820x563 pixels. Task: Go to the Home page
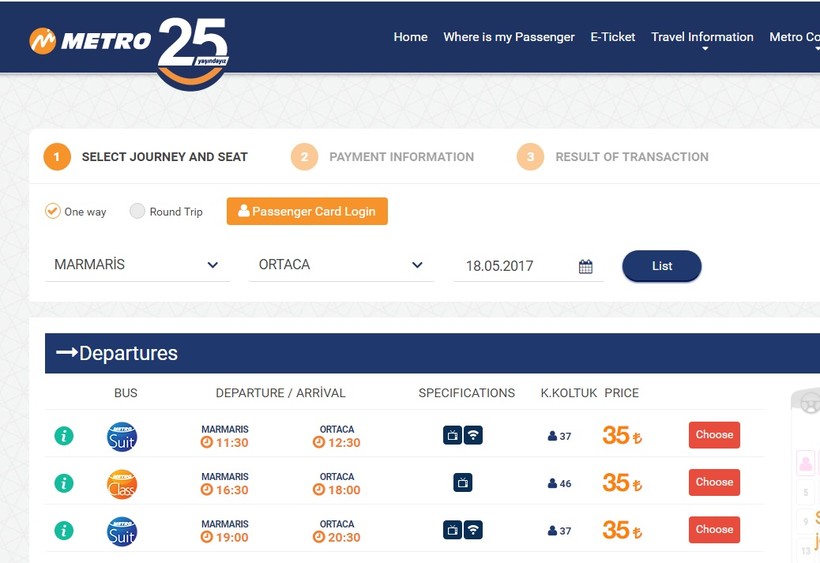pyautogui.click(x=410, y=37)
